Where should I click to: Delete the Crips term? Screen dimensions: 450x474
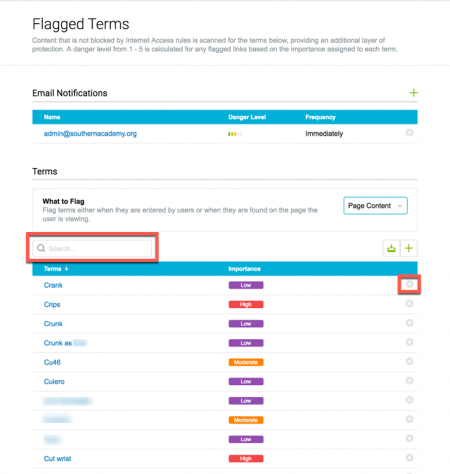(x=409, y=304)
